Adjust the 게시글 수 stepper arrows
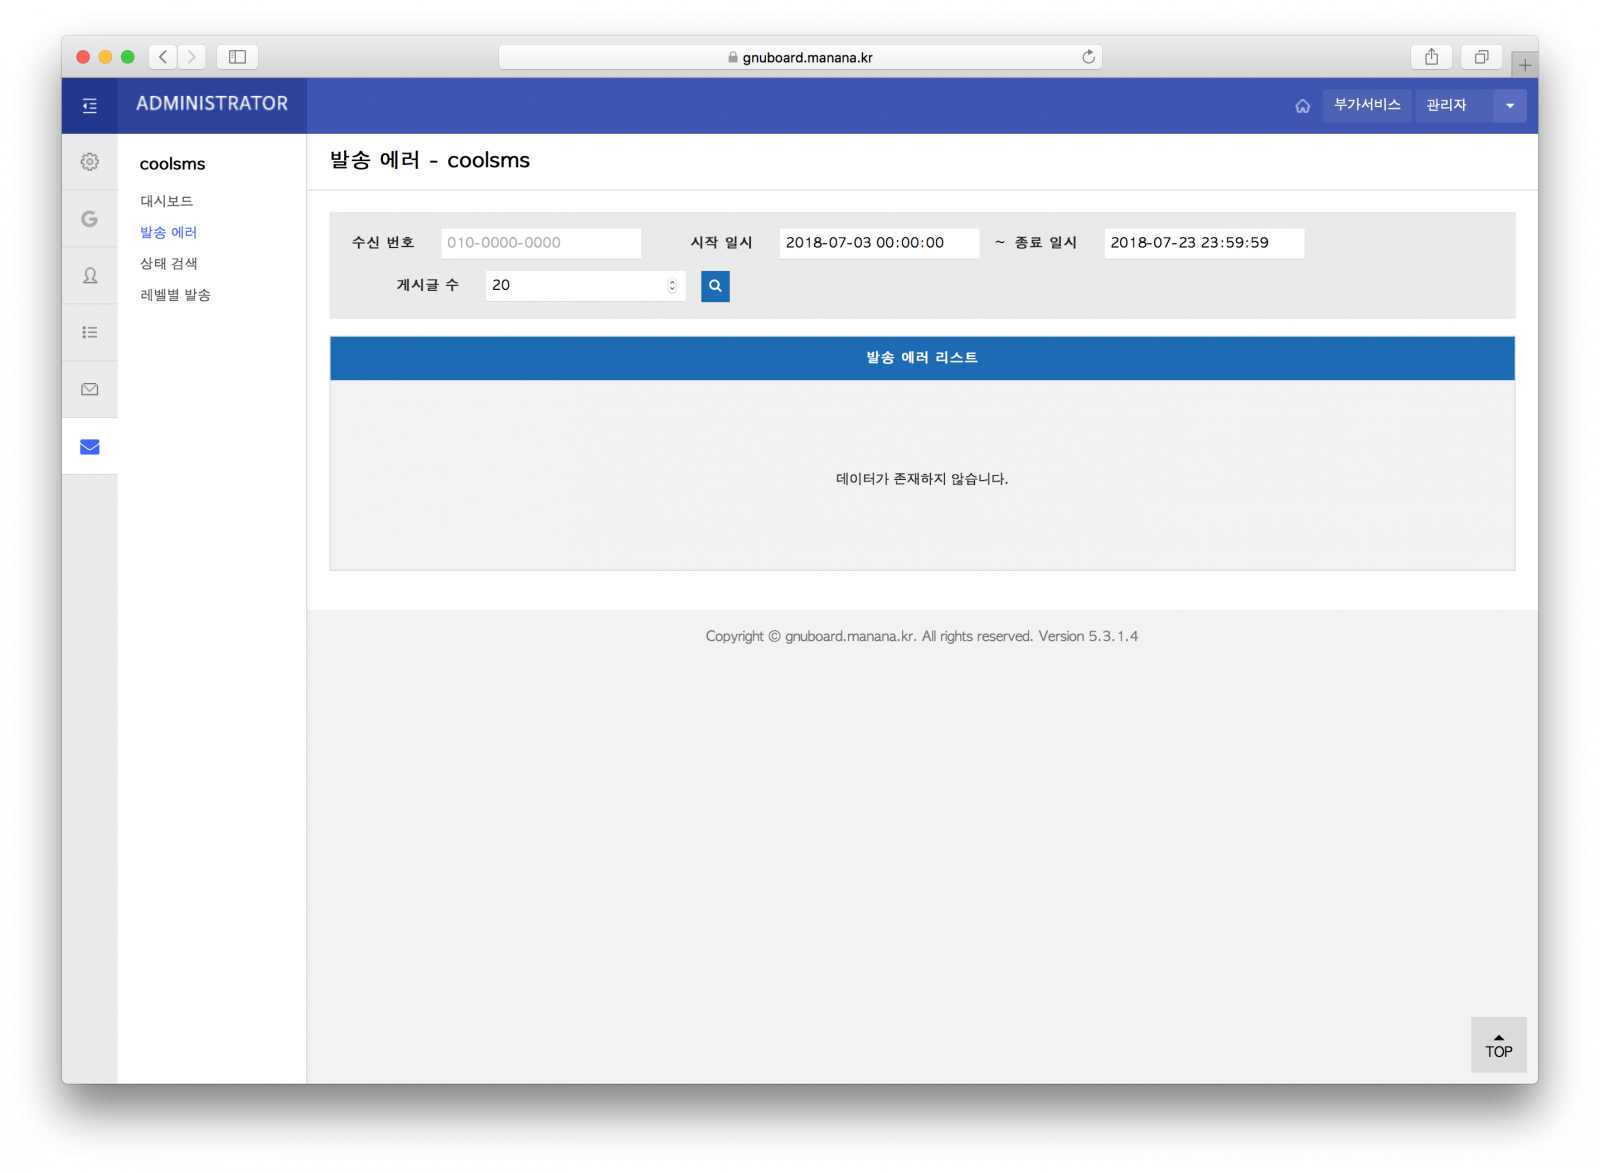 point(672,286)
